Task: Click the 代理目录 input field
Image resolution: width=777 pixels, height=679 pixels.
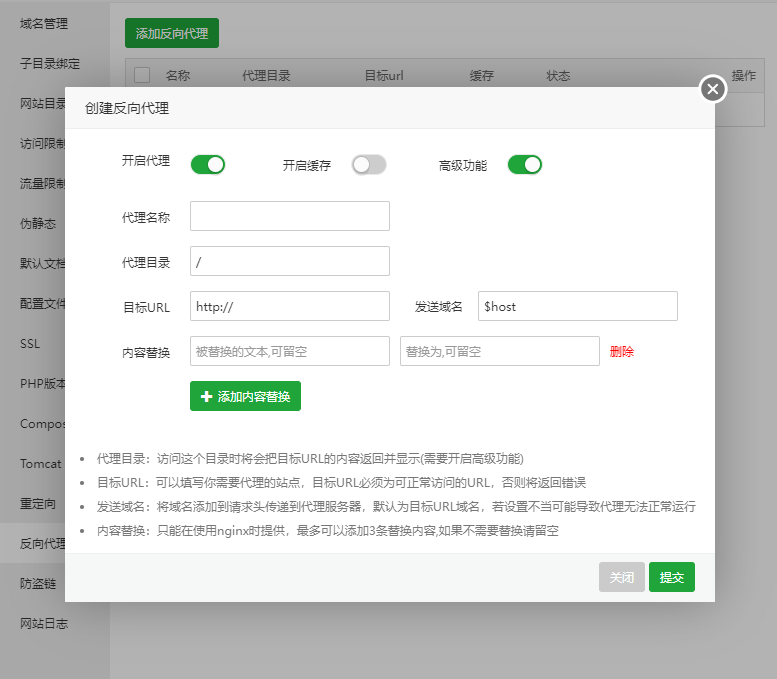Action: pos(290,261)
